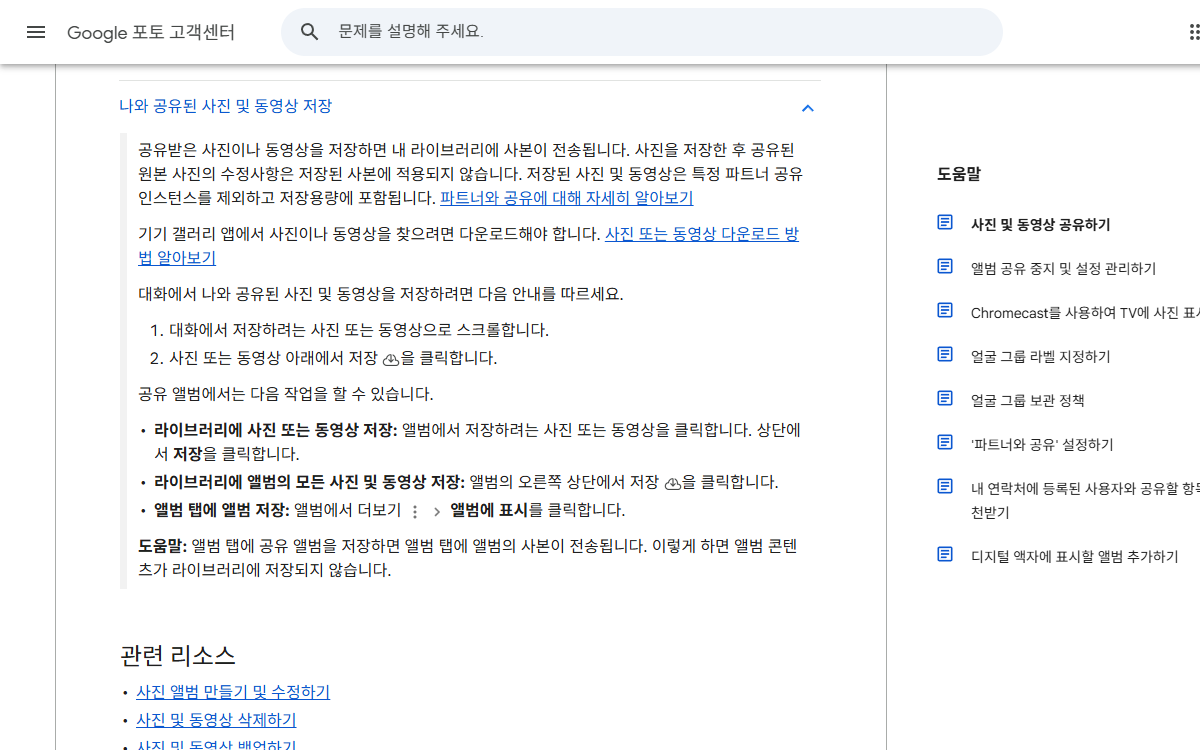Open '내 연락처에 등록된 사용자와 공유할 항목' article
Screen dimensions: 1200x750
1085,500
